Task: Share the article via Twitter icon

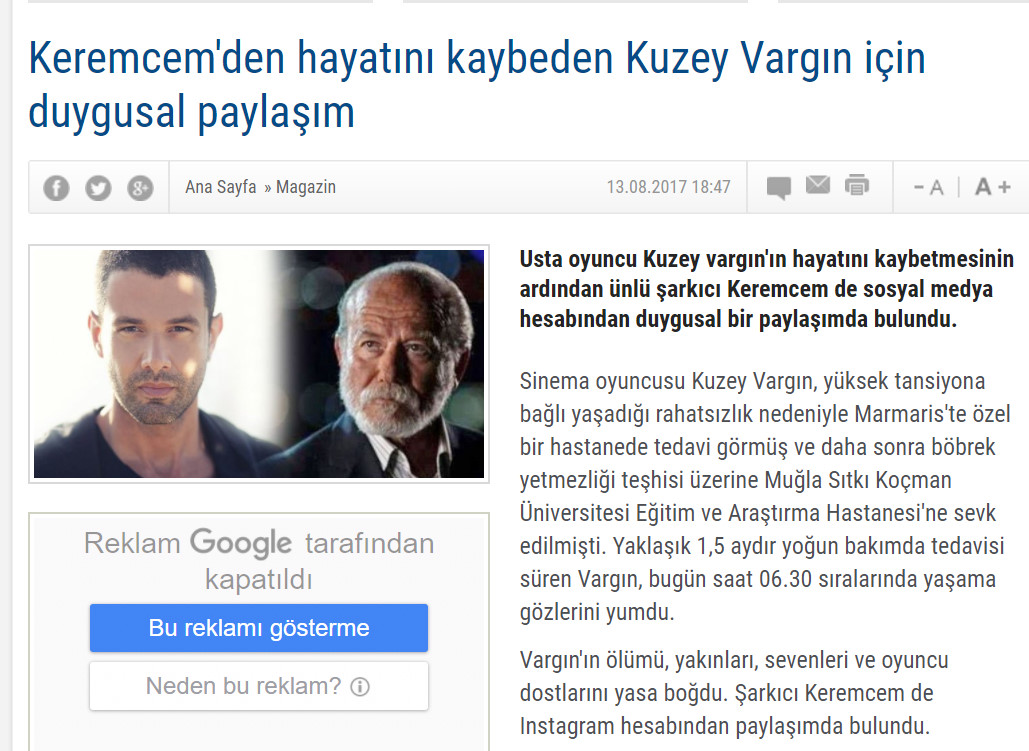Action: click(x=98, y=188)
